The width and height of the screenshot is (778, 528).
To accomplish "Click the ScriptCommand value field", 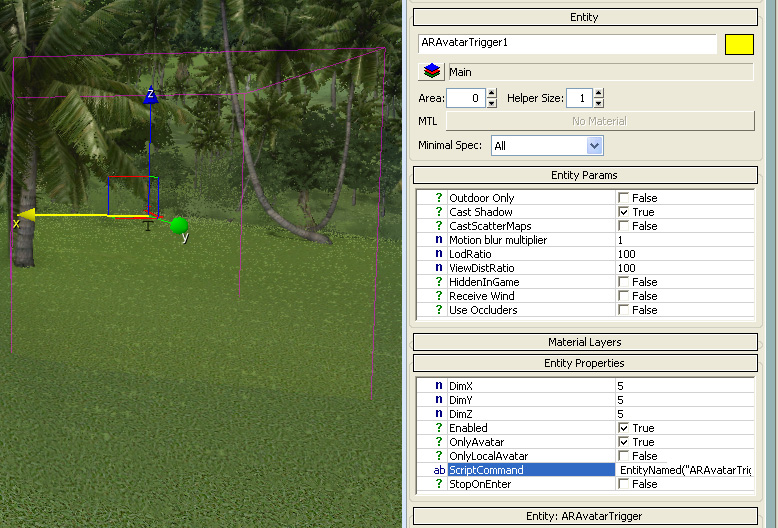I will pyautogui.click(x=685, y=470).
